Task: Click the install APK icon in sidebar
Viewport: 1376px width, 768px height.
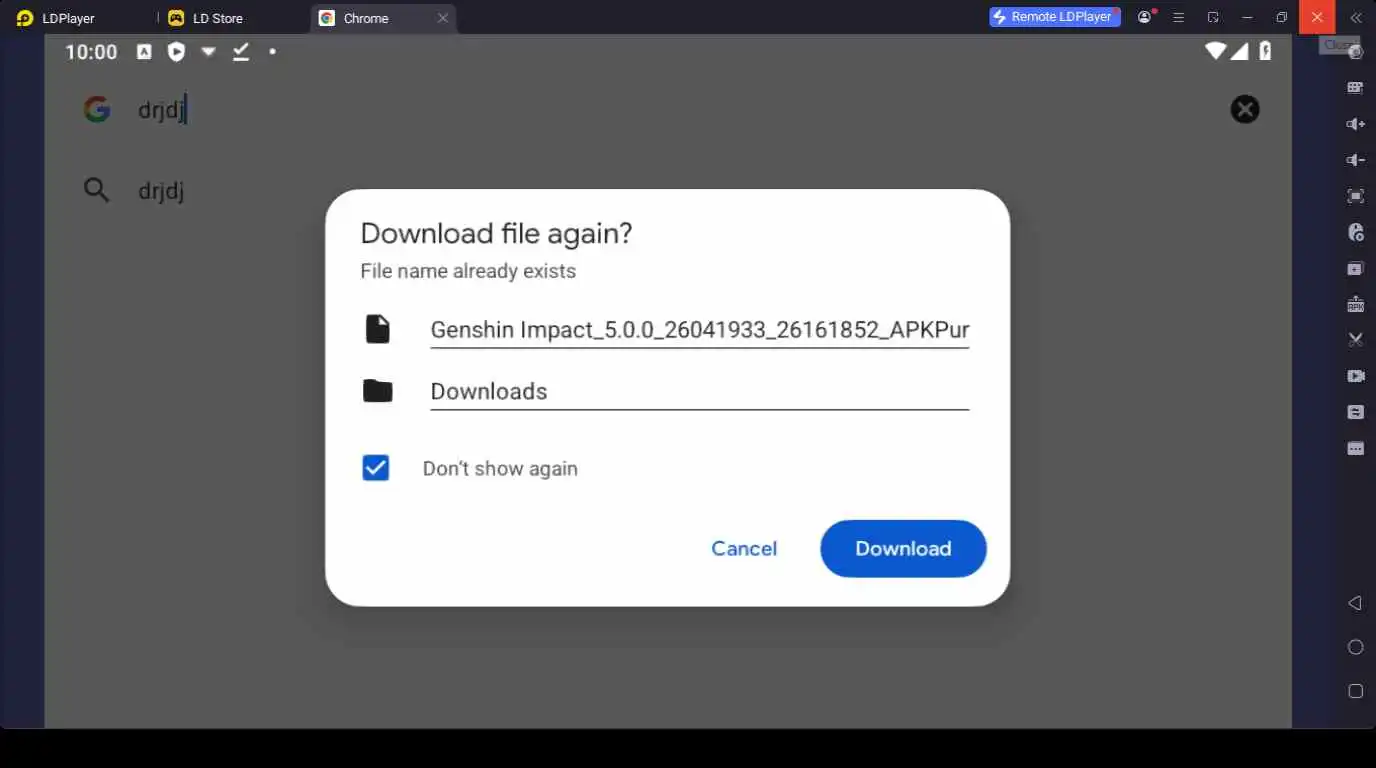Action: point(1355,304)
